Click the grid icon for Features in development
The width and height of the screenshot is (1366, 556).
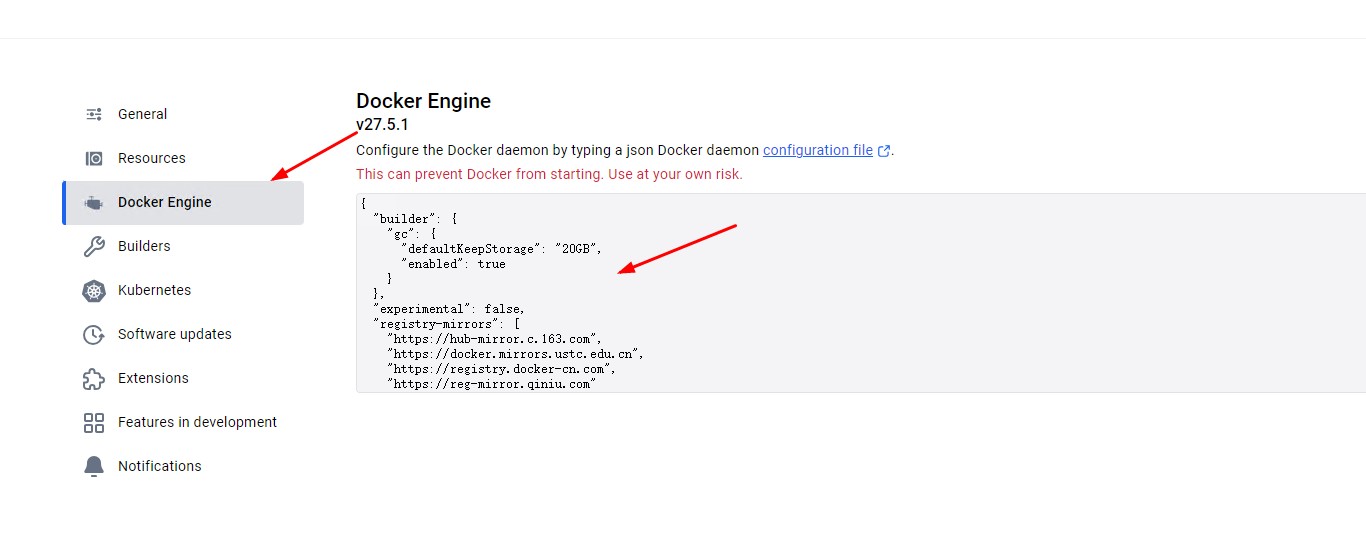pyautogui.click(x=94, y=423)
